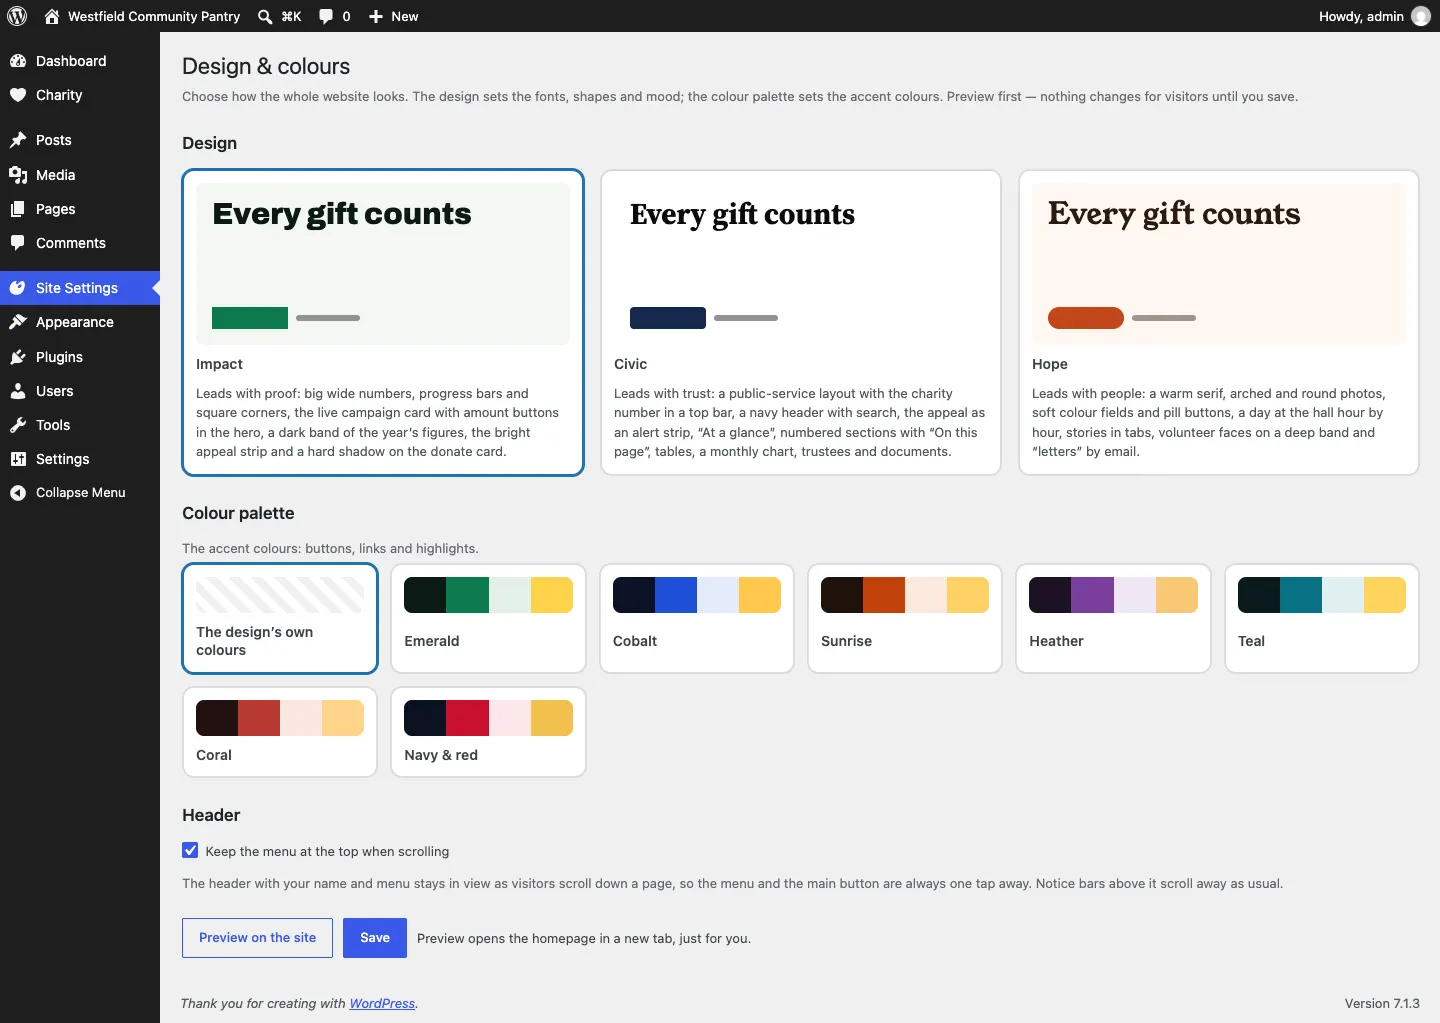Select the Impact design card
Screen dimensions: 1440x1023
383,322
